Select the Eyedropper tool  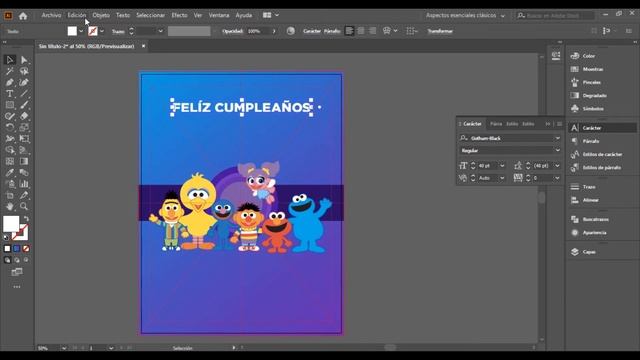10,172
